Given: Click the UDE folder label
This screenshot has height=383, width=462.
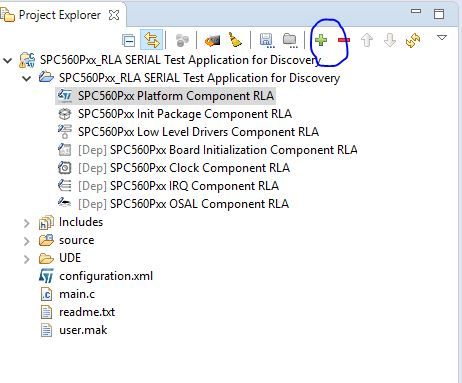Looking at the screenshot, I should pyautogui.click(x=70, y=258).
